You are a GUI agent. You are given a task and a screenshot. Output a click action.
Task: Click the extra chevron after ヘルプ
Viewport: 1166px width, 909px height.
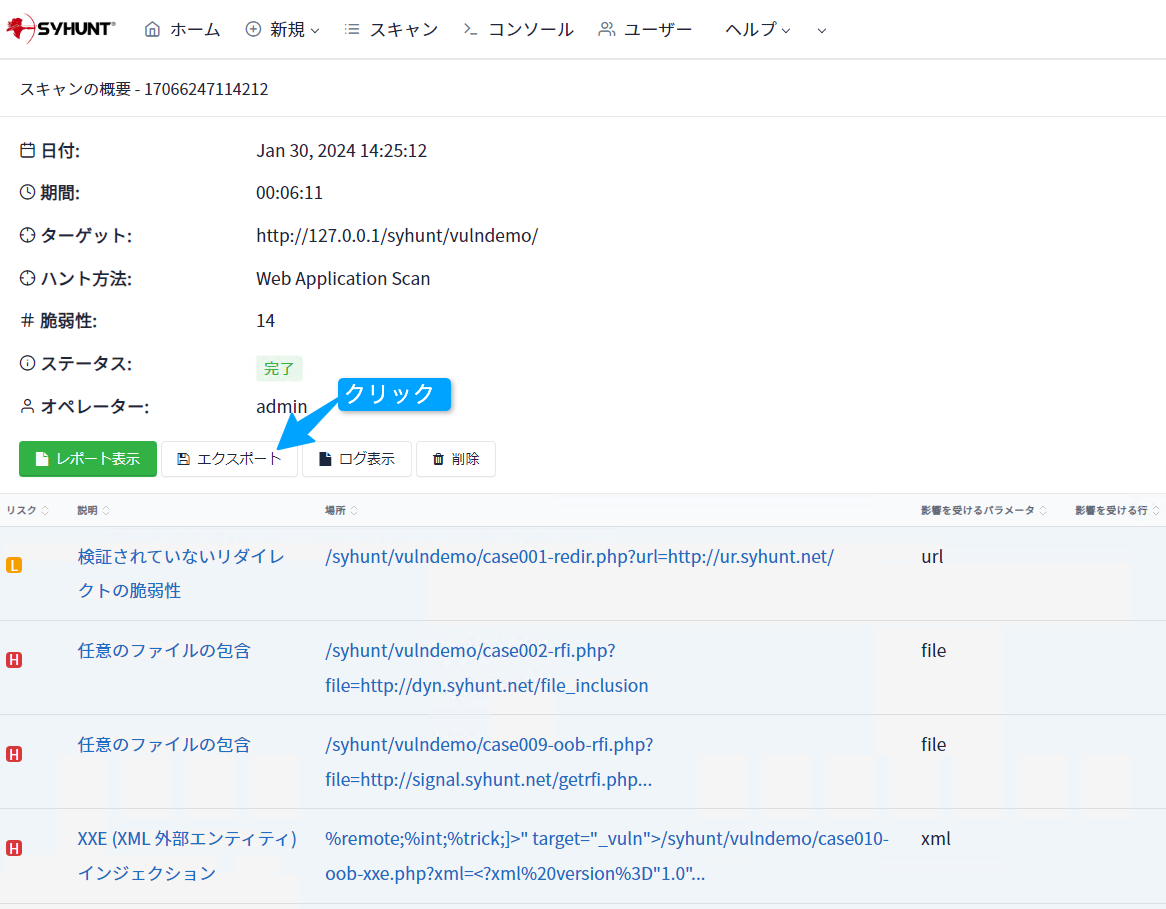(822, 30)
